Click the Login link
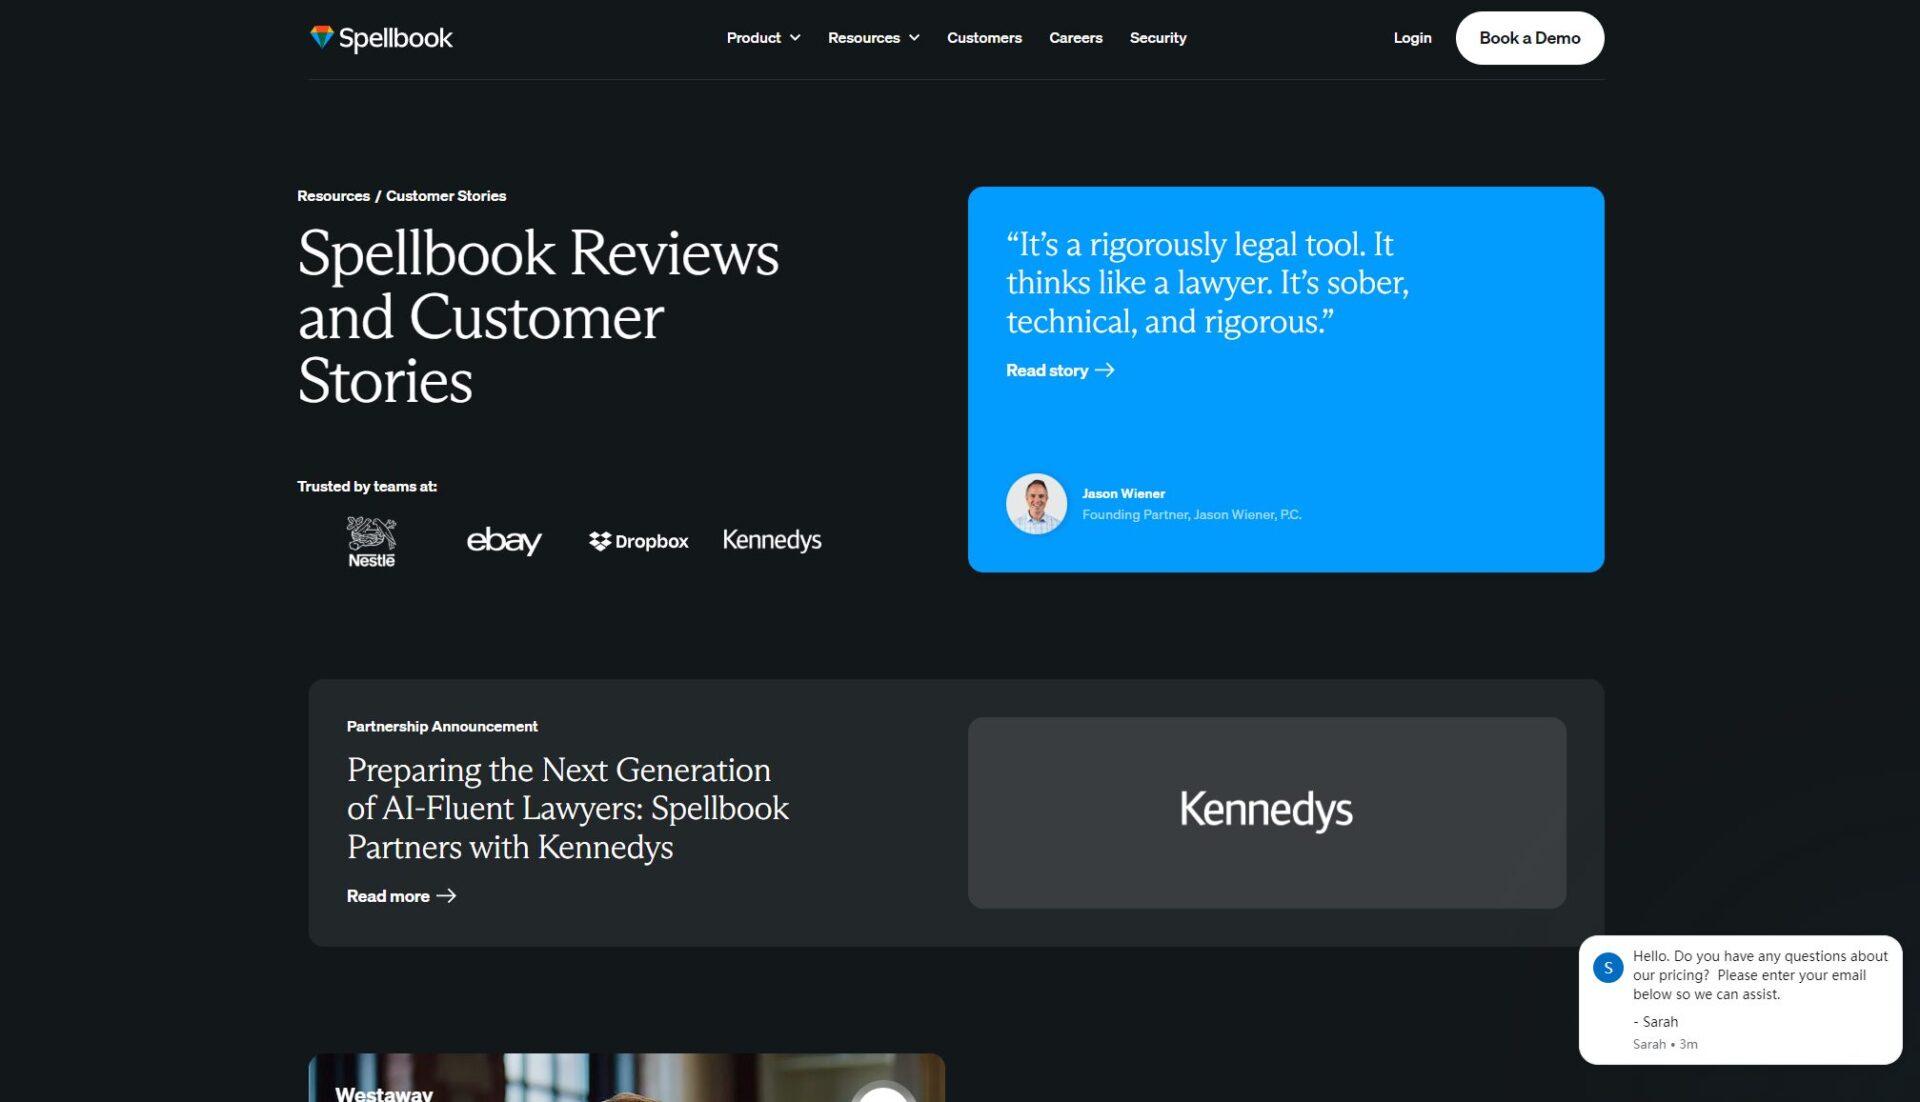The width and height of the screenshot is (1920, 1102). click(x=1412, y=38)
